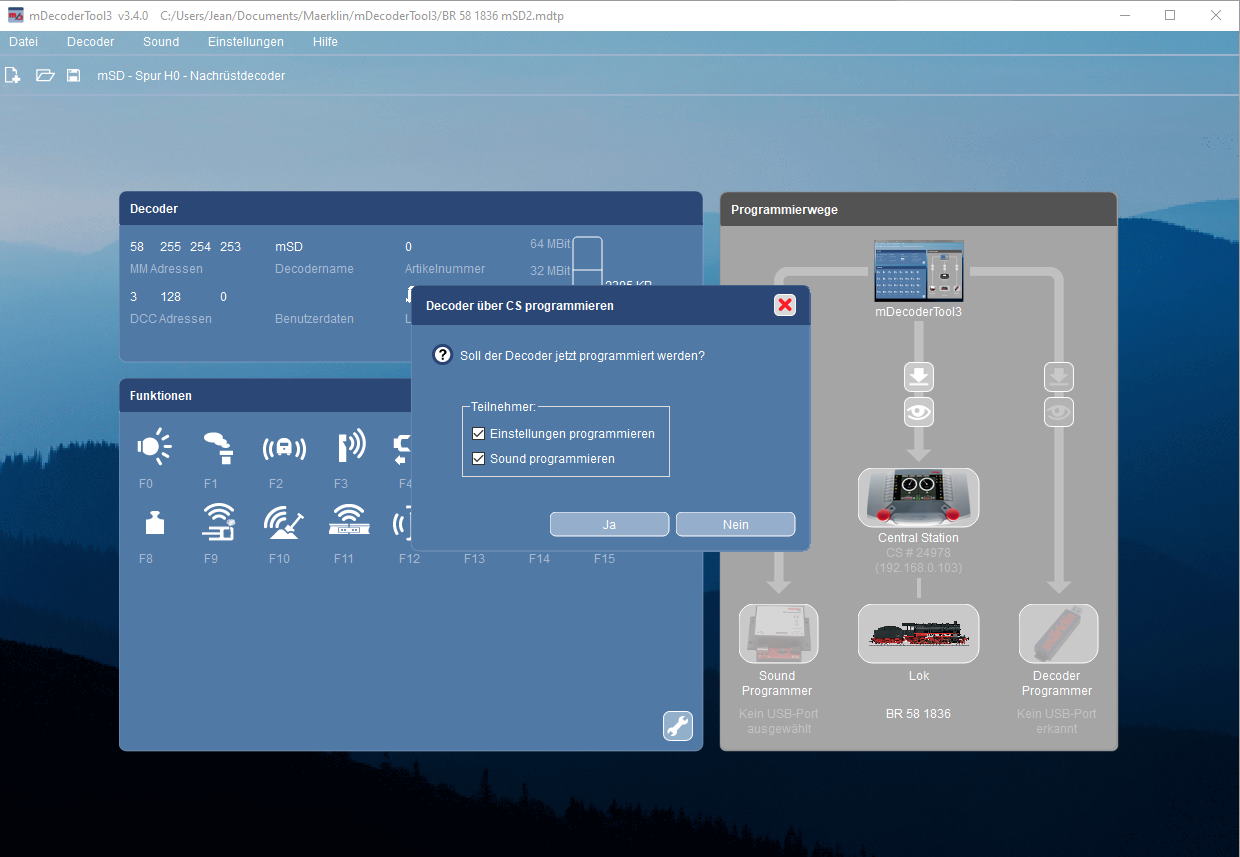
Task: Toggle Einstellungen programmieren checkbox
Action: click(478, 434)
